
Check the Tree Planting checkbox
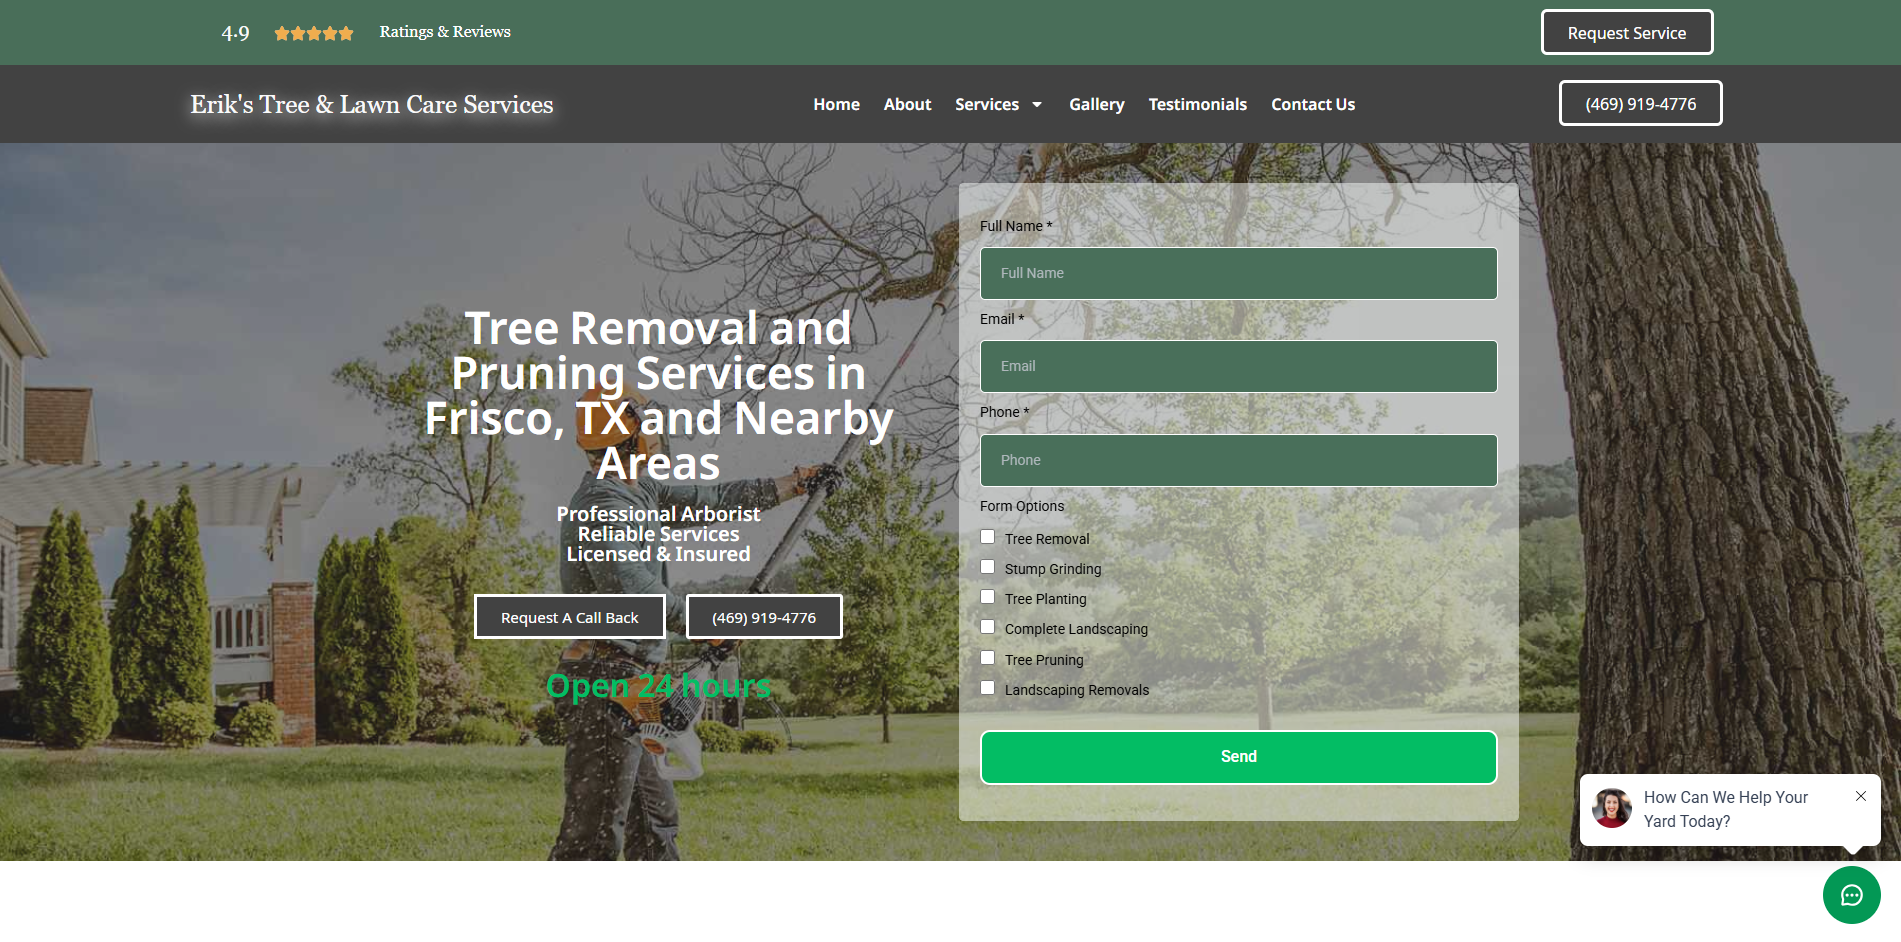click(x=988, y=597)
